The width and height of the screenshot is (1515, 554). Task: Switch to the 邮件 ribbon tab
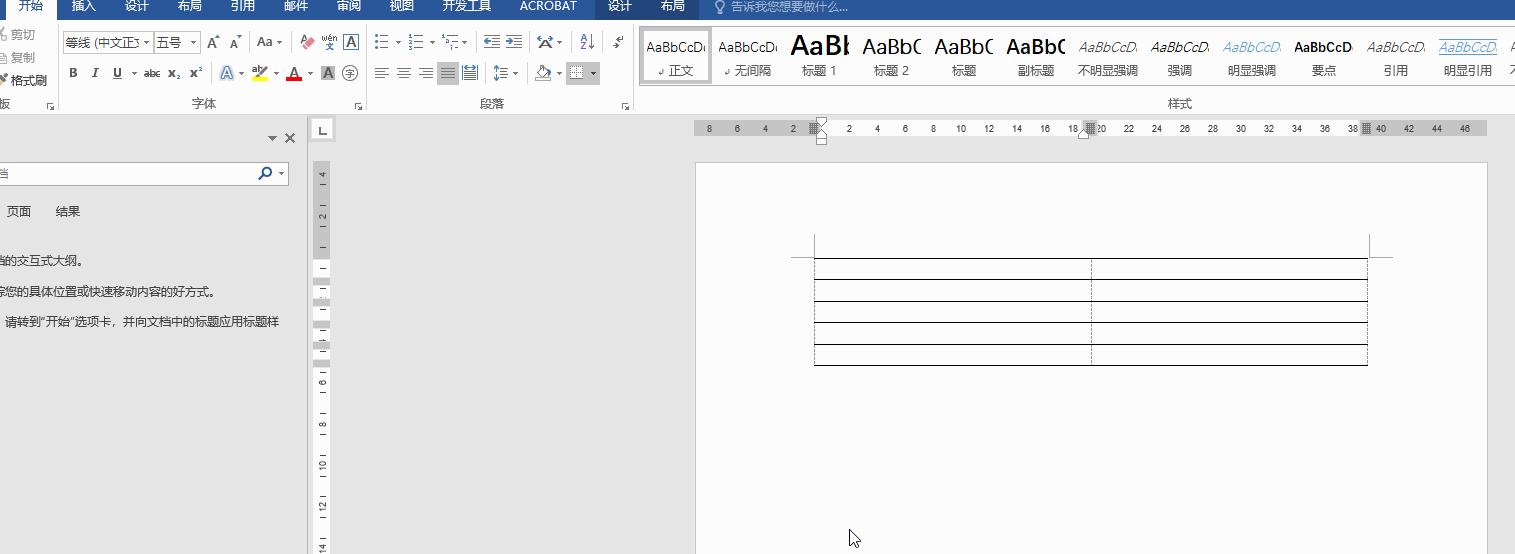[296, 6]
